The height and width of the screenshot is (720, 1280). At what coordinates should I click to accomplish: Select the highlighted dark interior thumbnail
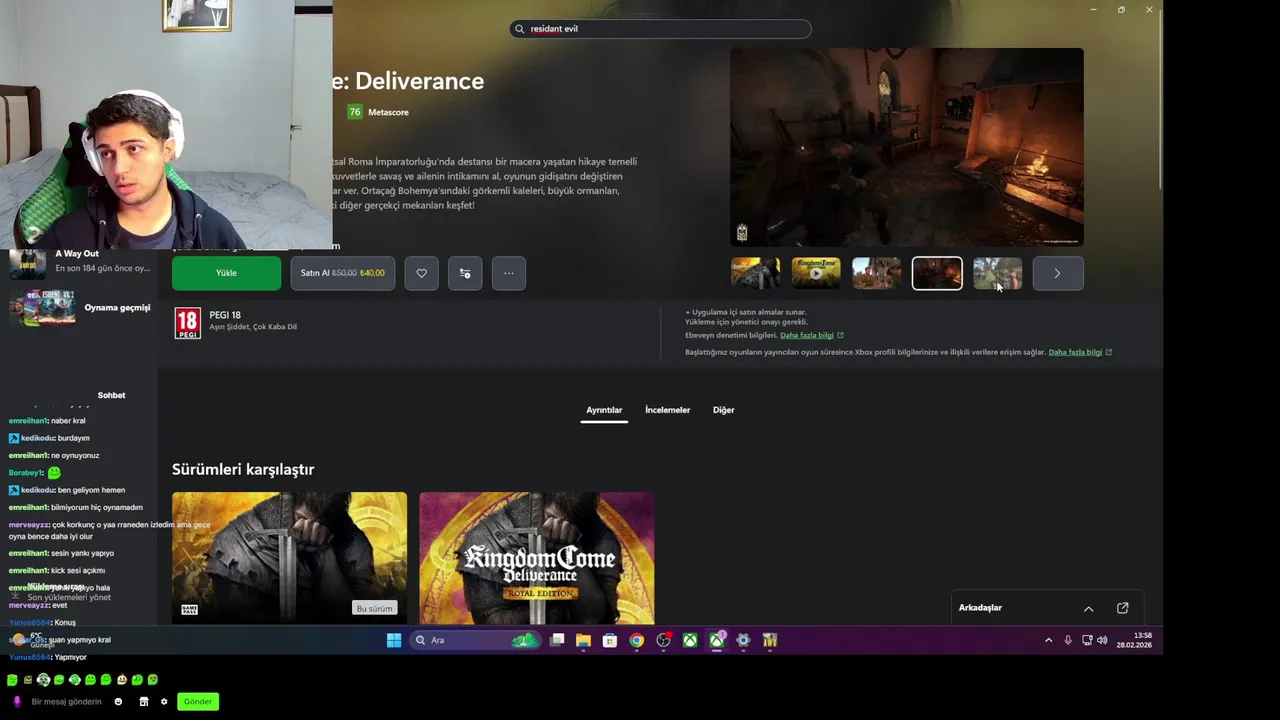tap(937, 273)
